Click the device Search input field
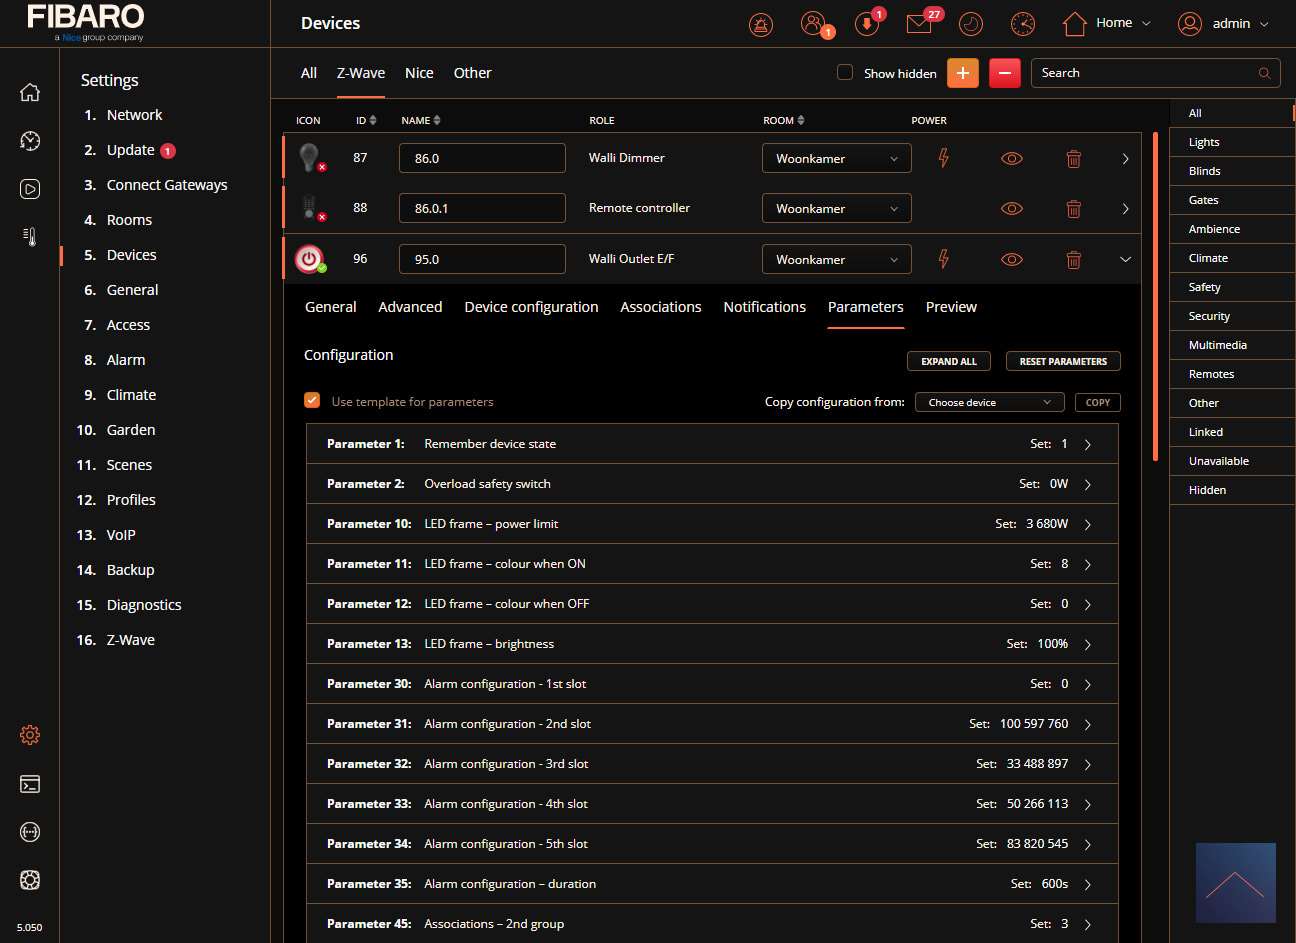The image size is (1296, 943). (x=1145, y=73)
